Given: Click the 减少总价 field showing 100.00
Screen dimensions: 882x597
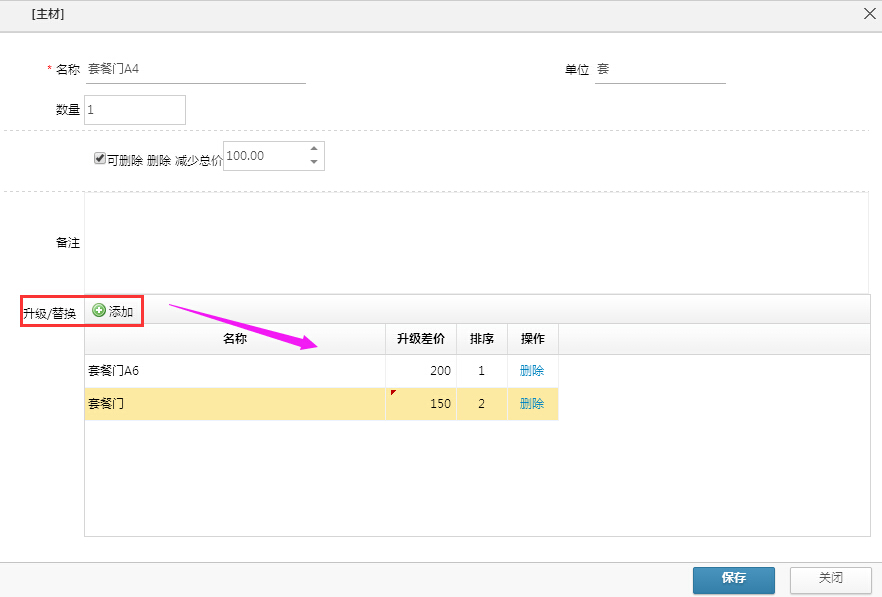Looking at the screenshot, I should click(x=263, y=156).
